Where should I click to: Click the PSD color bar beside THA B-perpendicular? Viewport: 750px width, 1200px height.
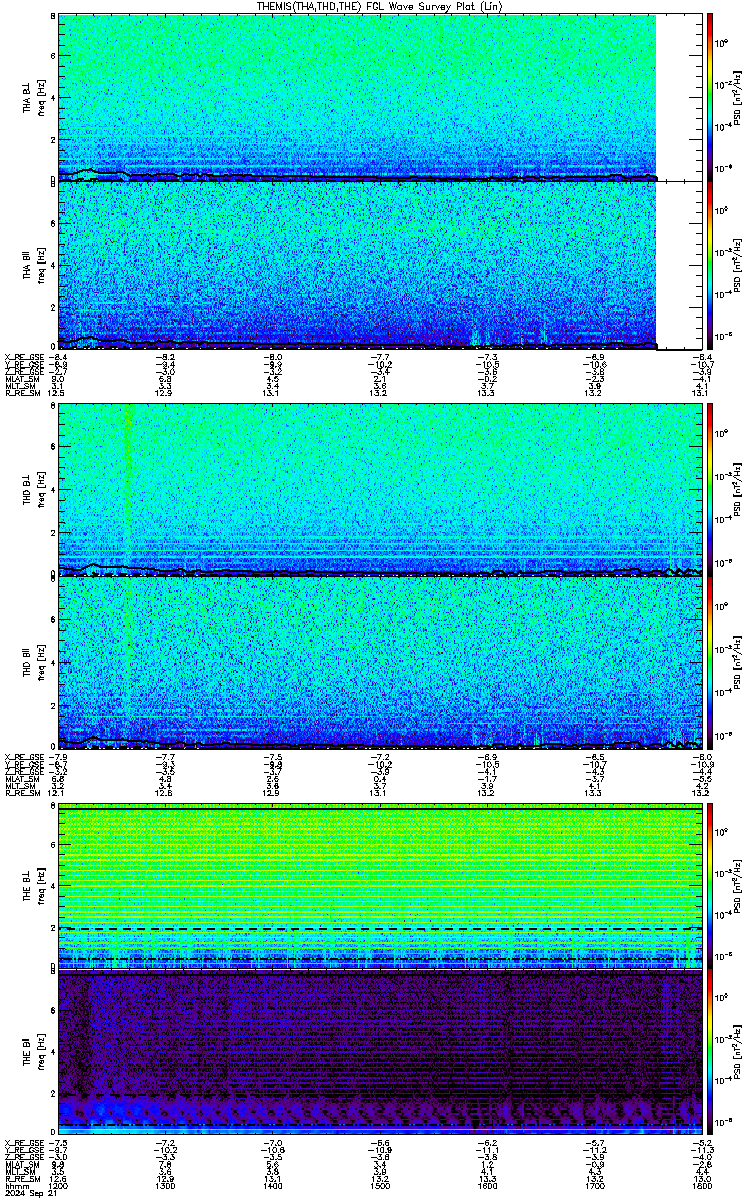click(711, 97)
